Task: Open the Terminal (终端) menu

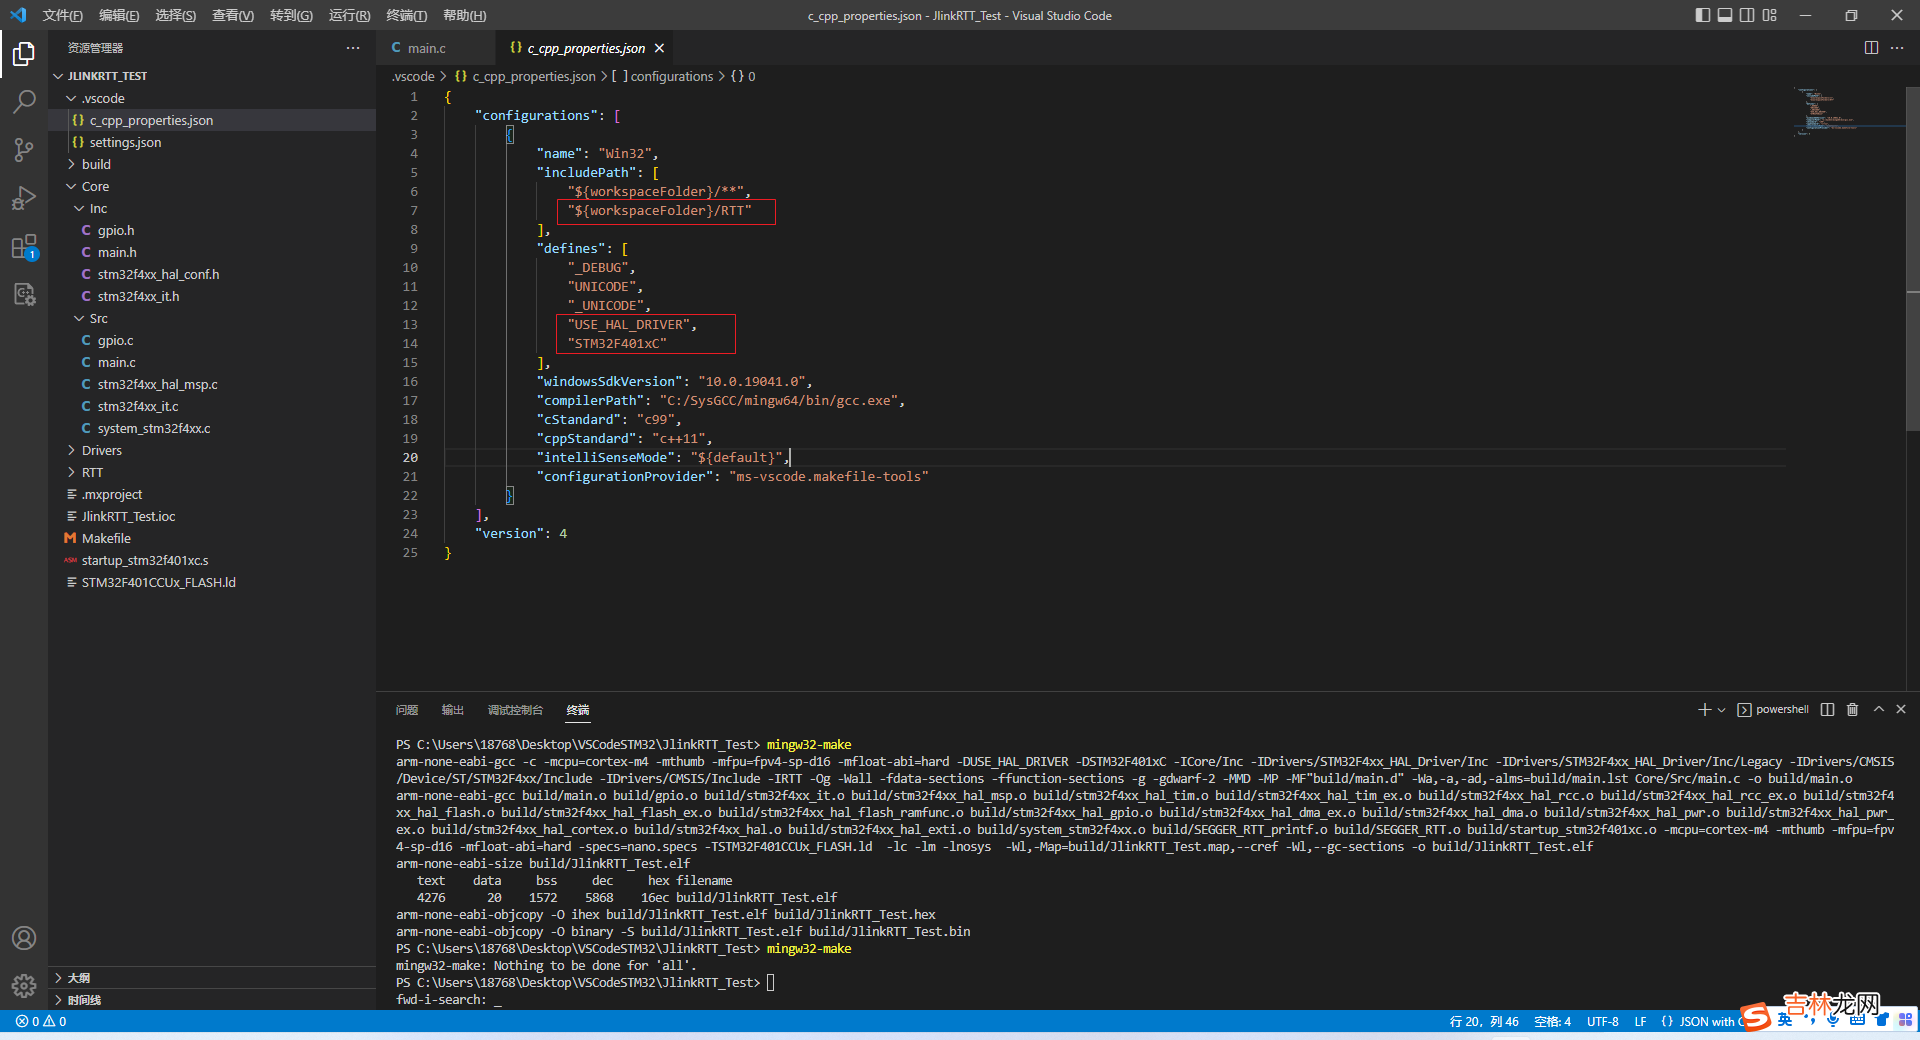Action: [x=406, y=15]
